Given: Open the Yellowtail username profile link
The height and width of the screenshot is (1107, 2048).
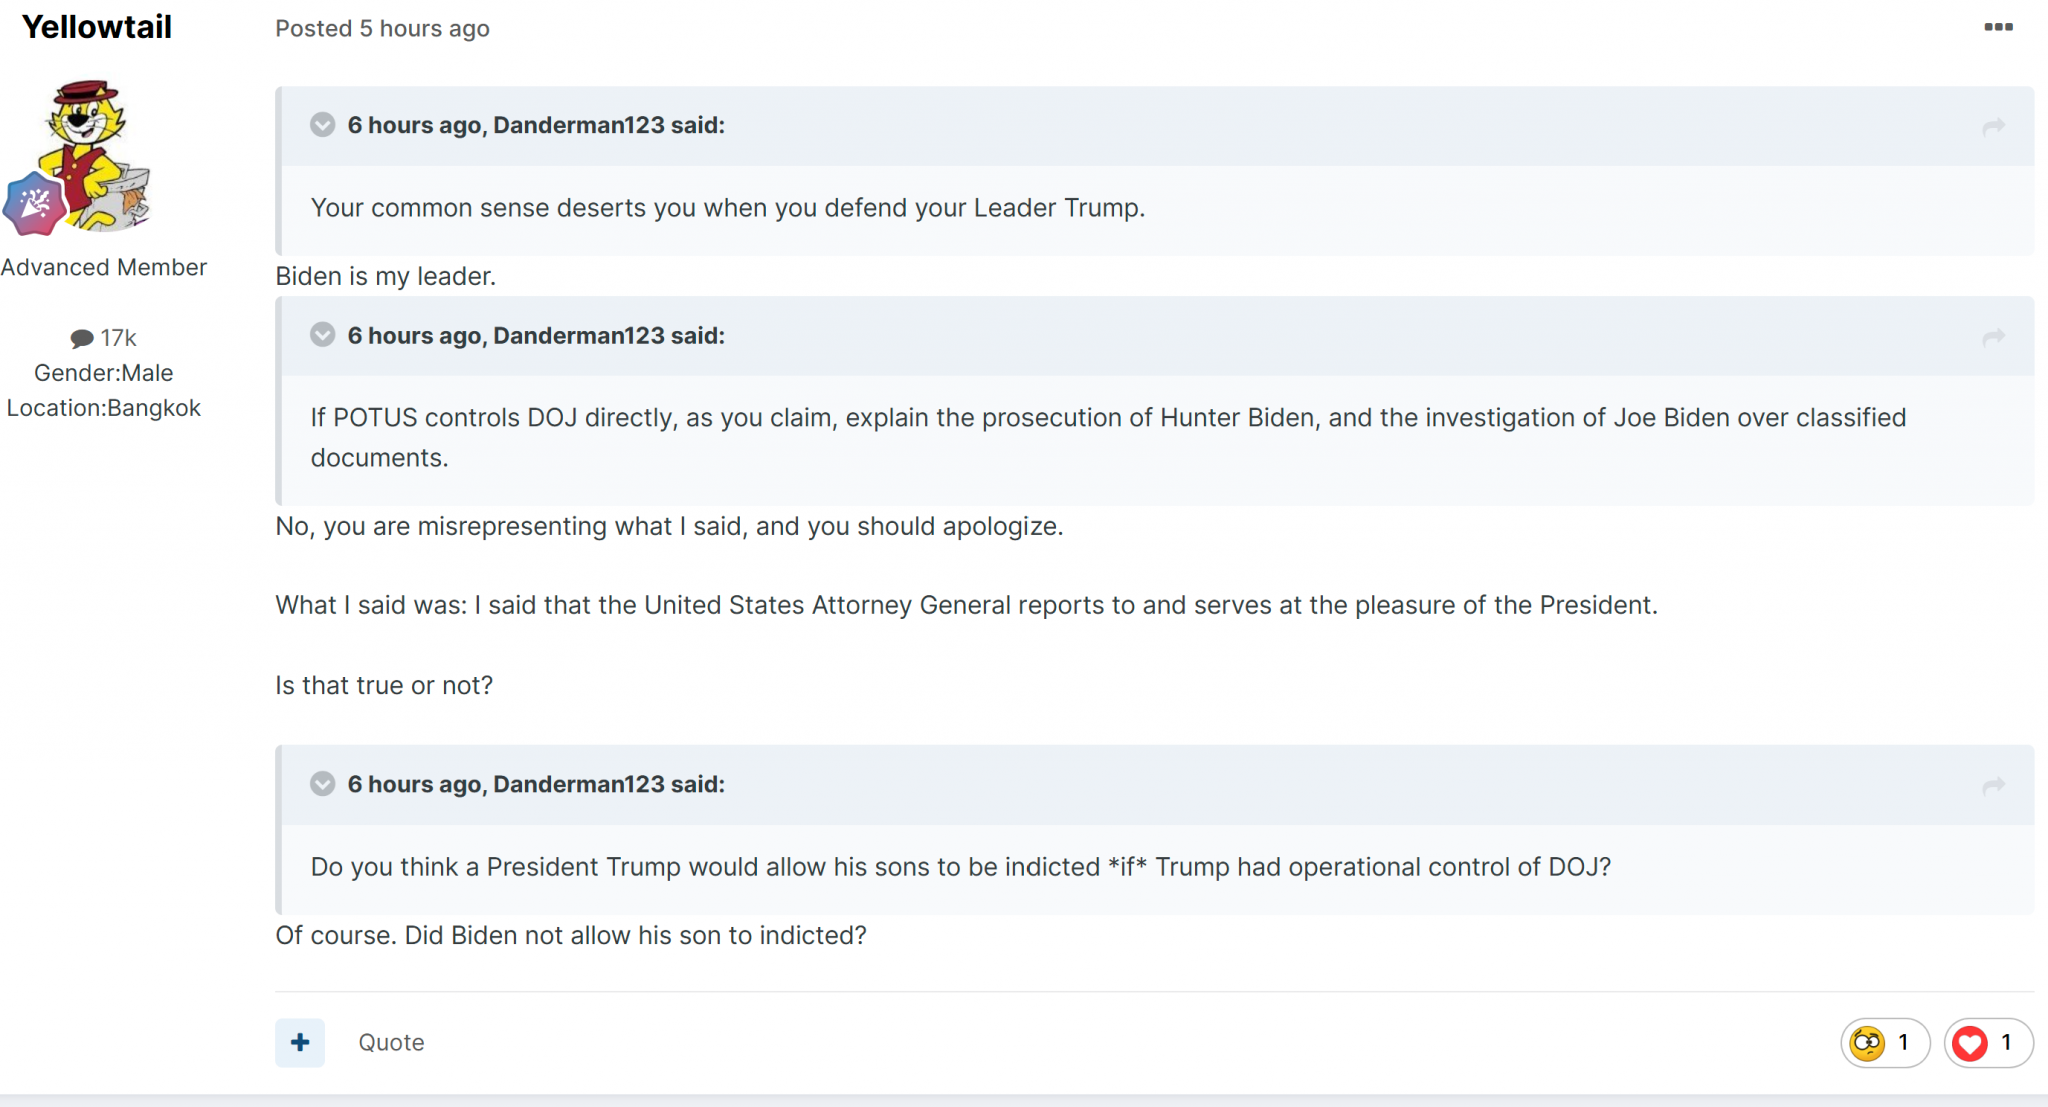Looking at the screenshot, I should click(97, 27).
